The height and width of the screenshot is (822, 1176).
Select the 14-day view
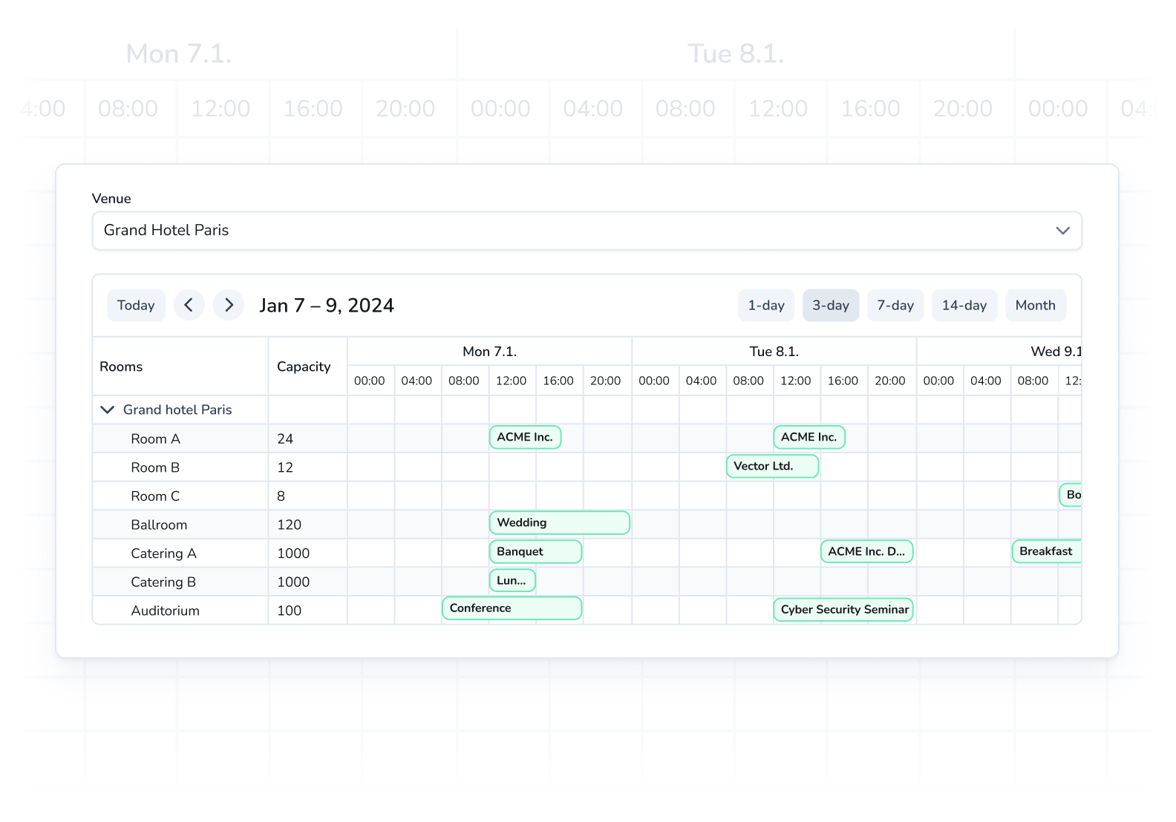964,305
